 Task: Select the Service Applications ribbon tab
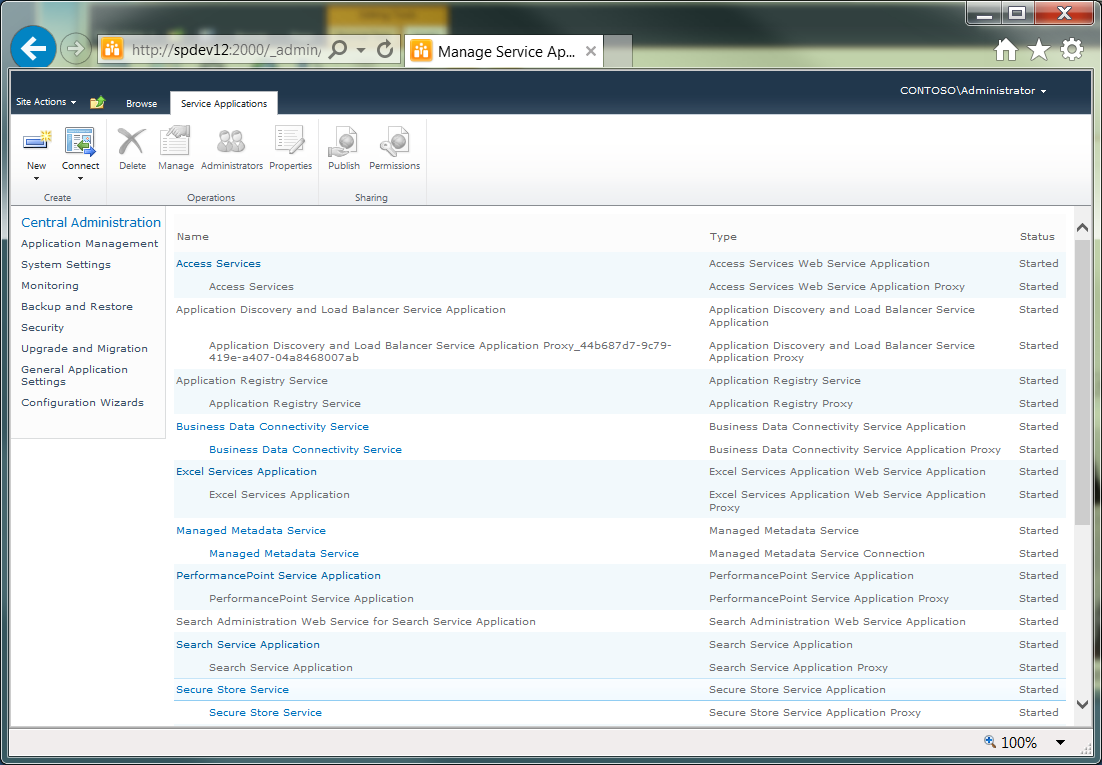pos(223,102)
